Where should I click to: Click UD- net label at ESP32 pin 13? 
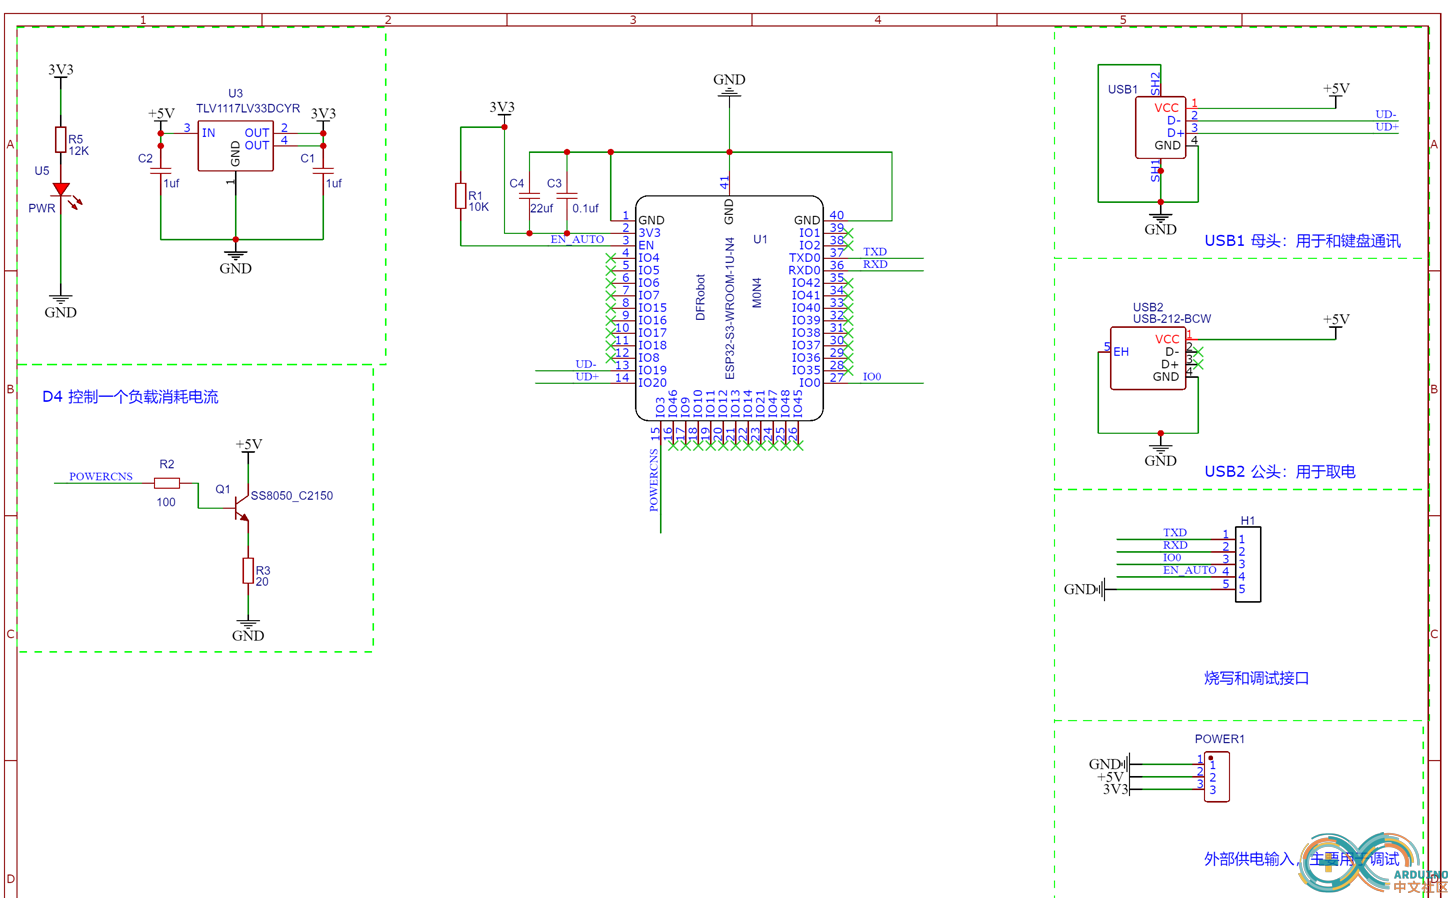click(586, 364)
